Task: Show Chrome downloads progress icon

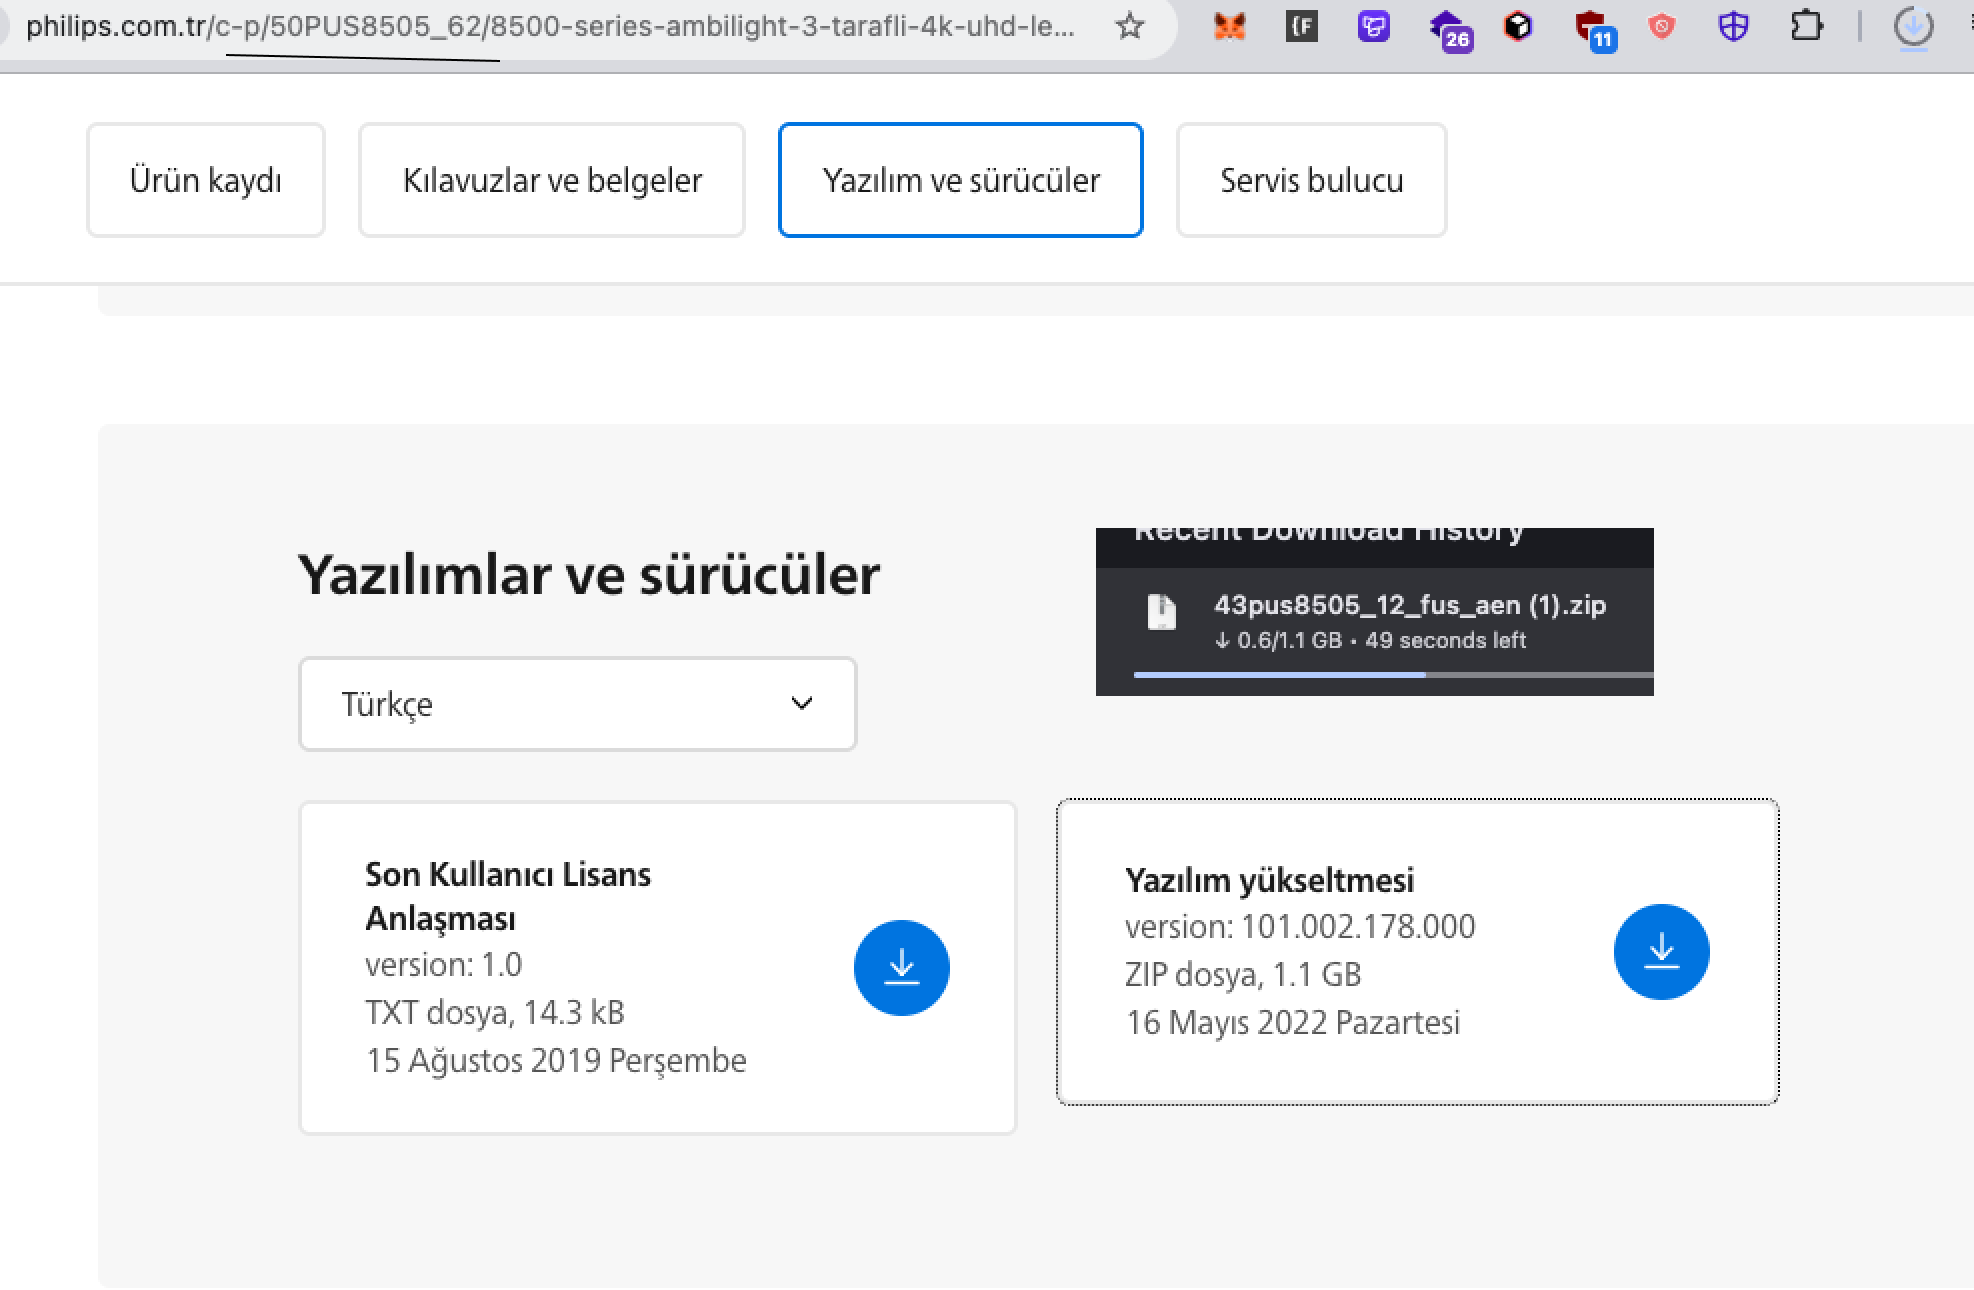Action: click(1913, 26)
